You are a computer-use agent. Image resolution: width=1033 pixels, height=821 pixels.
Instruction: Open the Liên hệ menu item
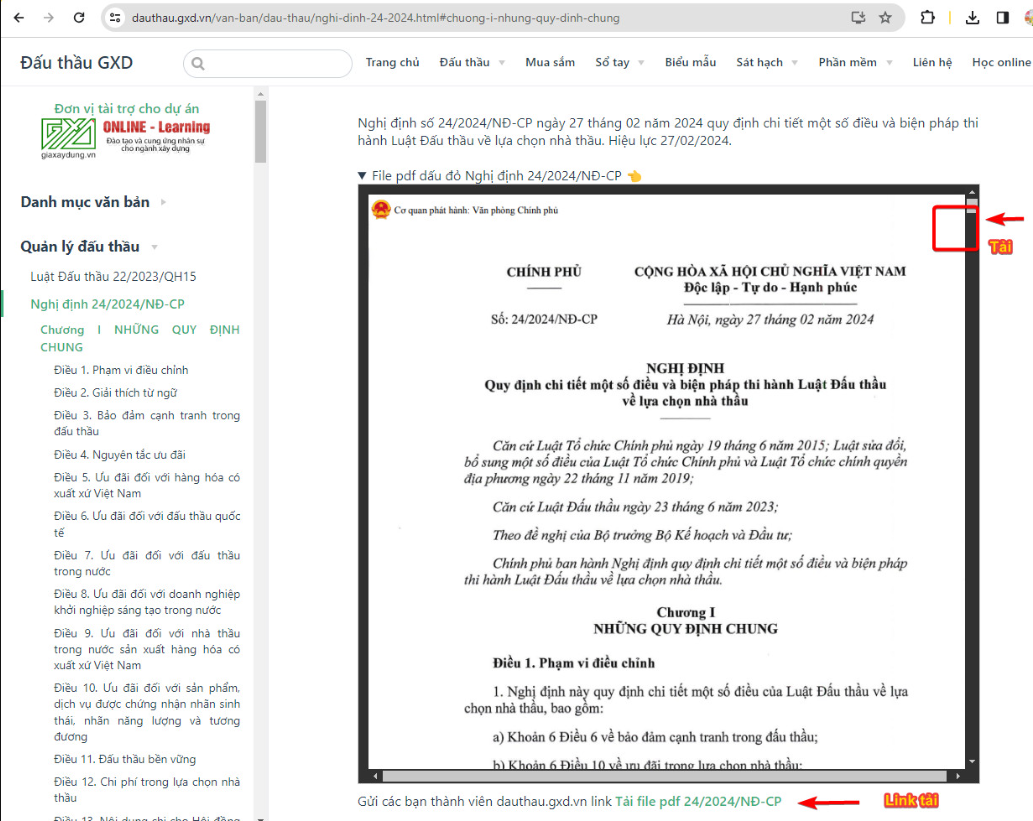pos(932,62)
